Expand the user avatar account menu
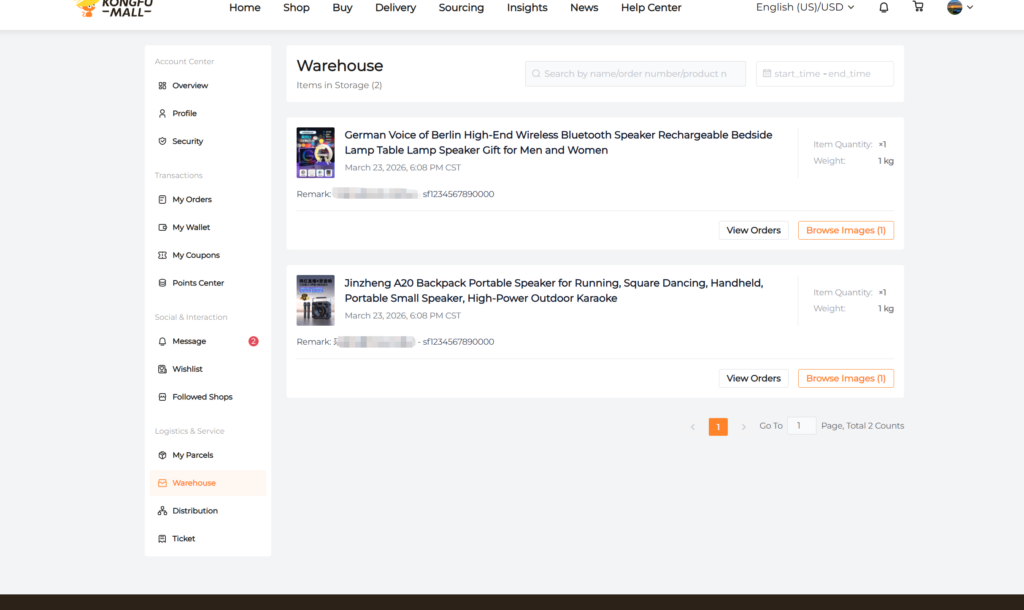 pyautogui.click(x=959, y=7)
